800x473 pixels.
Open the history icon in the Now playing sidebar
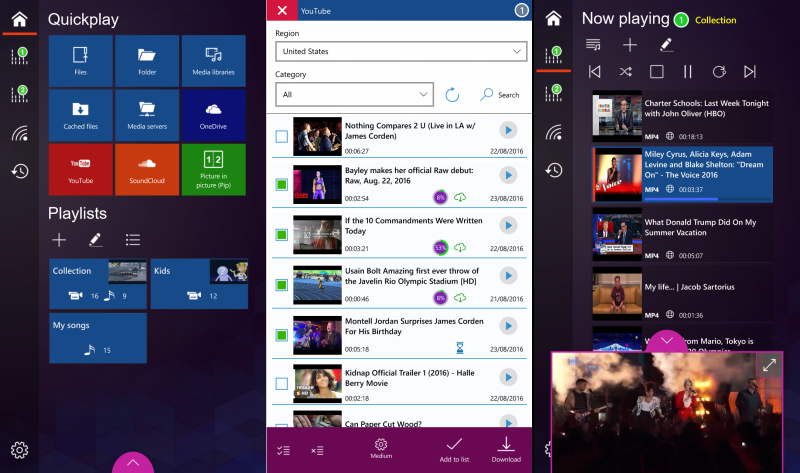click(x=554, y=170)
